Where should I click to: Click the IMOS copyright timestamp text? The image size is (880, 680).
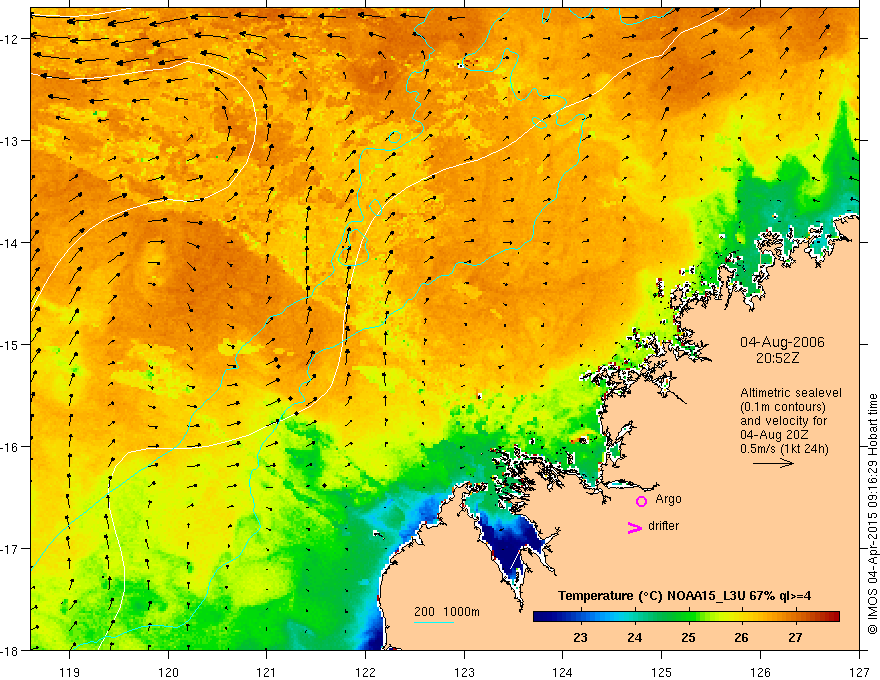[873, 514]
